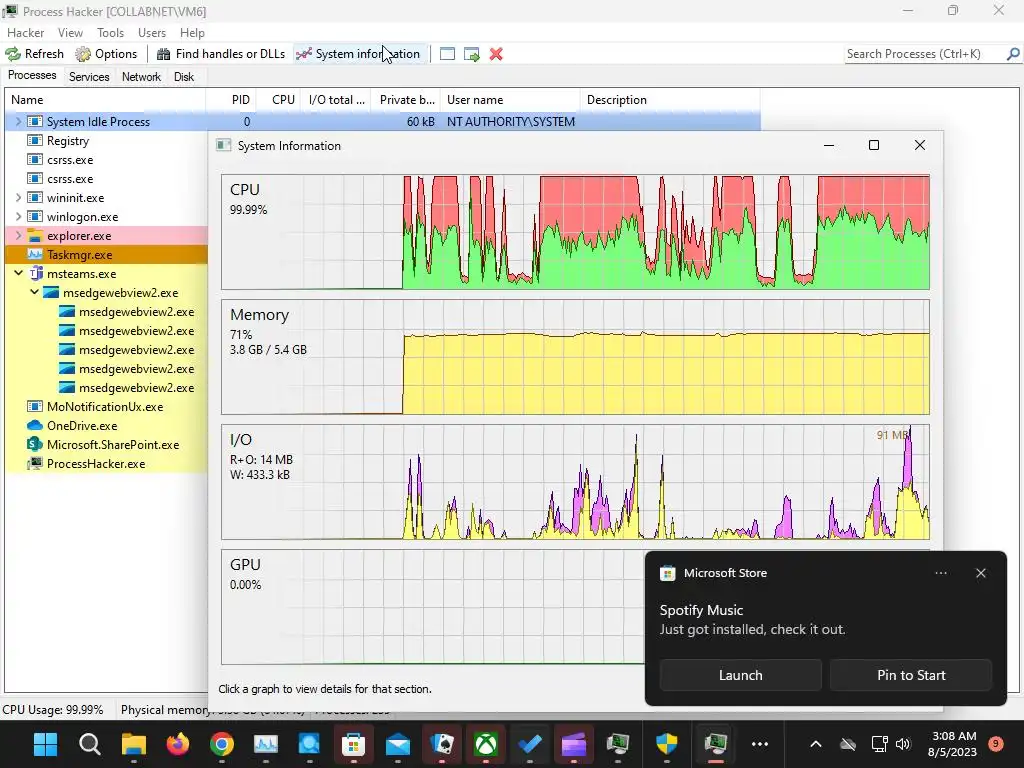Expand the System Idle Process node
Image resolution: width=1024 pixels, height=768 pixels.
pyautogui.click(x=18, y=121)
